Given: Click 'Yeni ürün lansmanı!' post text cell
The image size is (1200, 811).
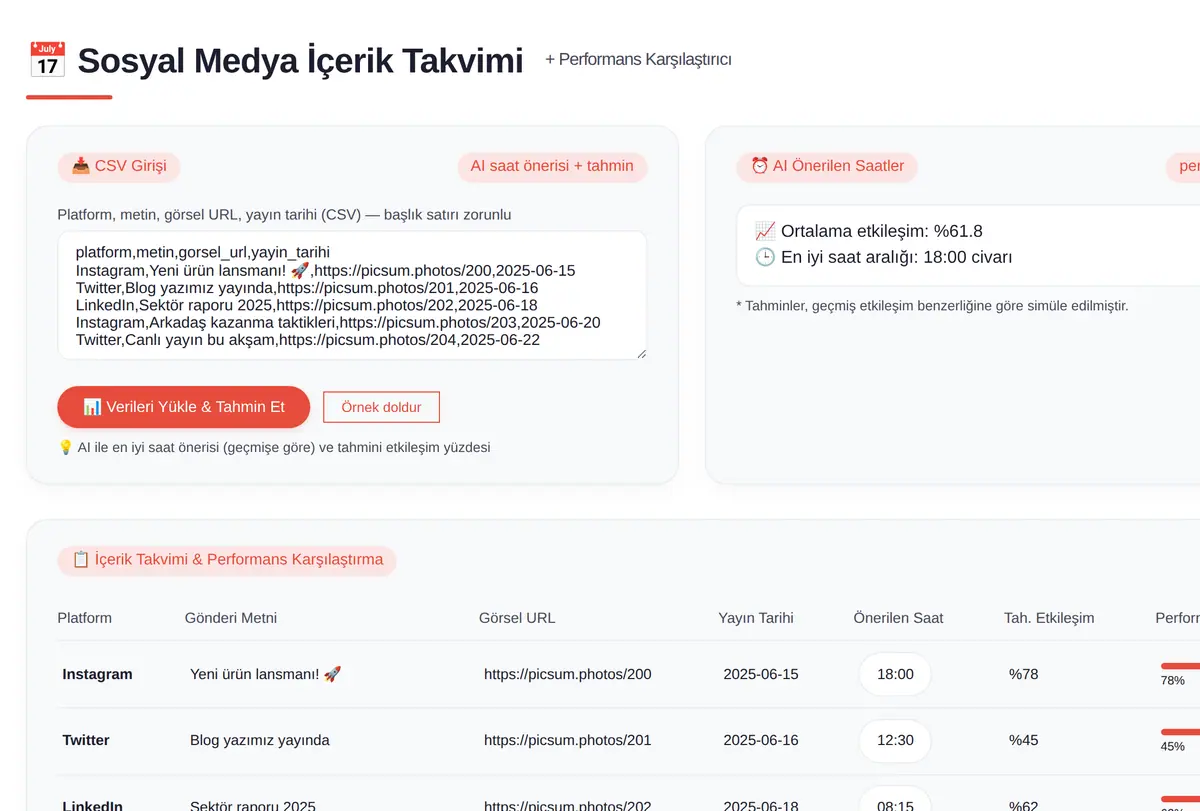Looking at the screenshot, I should pyautogui.click(x=265, y=674).
